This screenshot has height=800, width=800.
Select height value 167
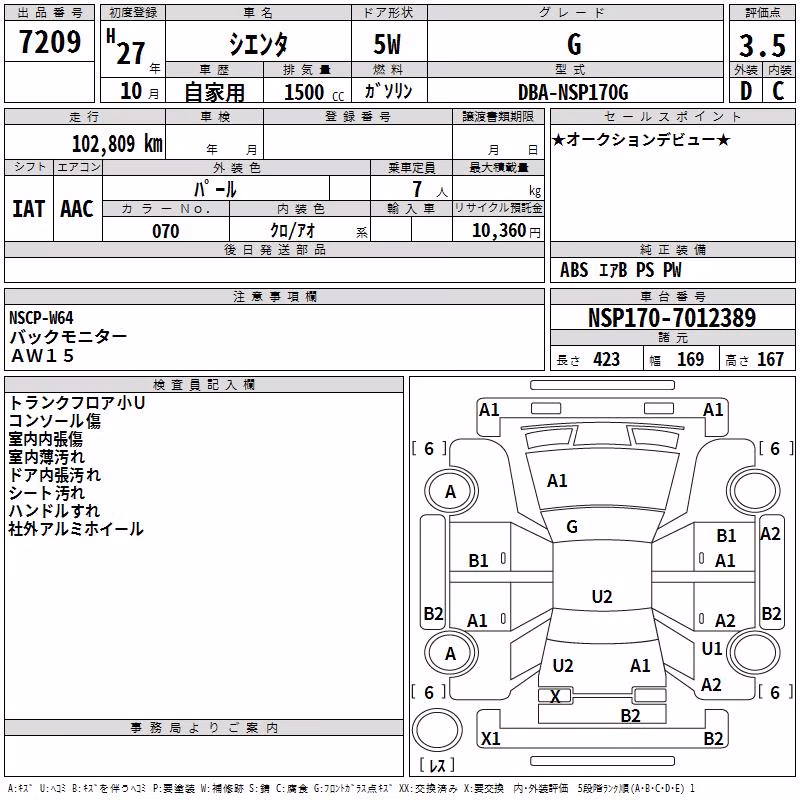tap(770, 359)
